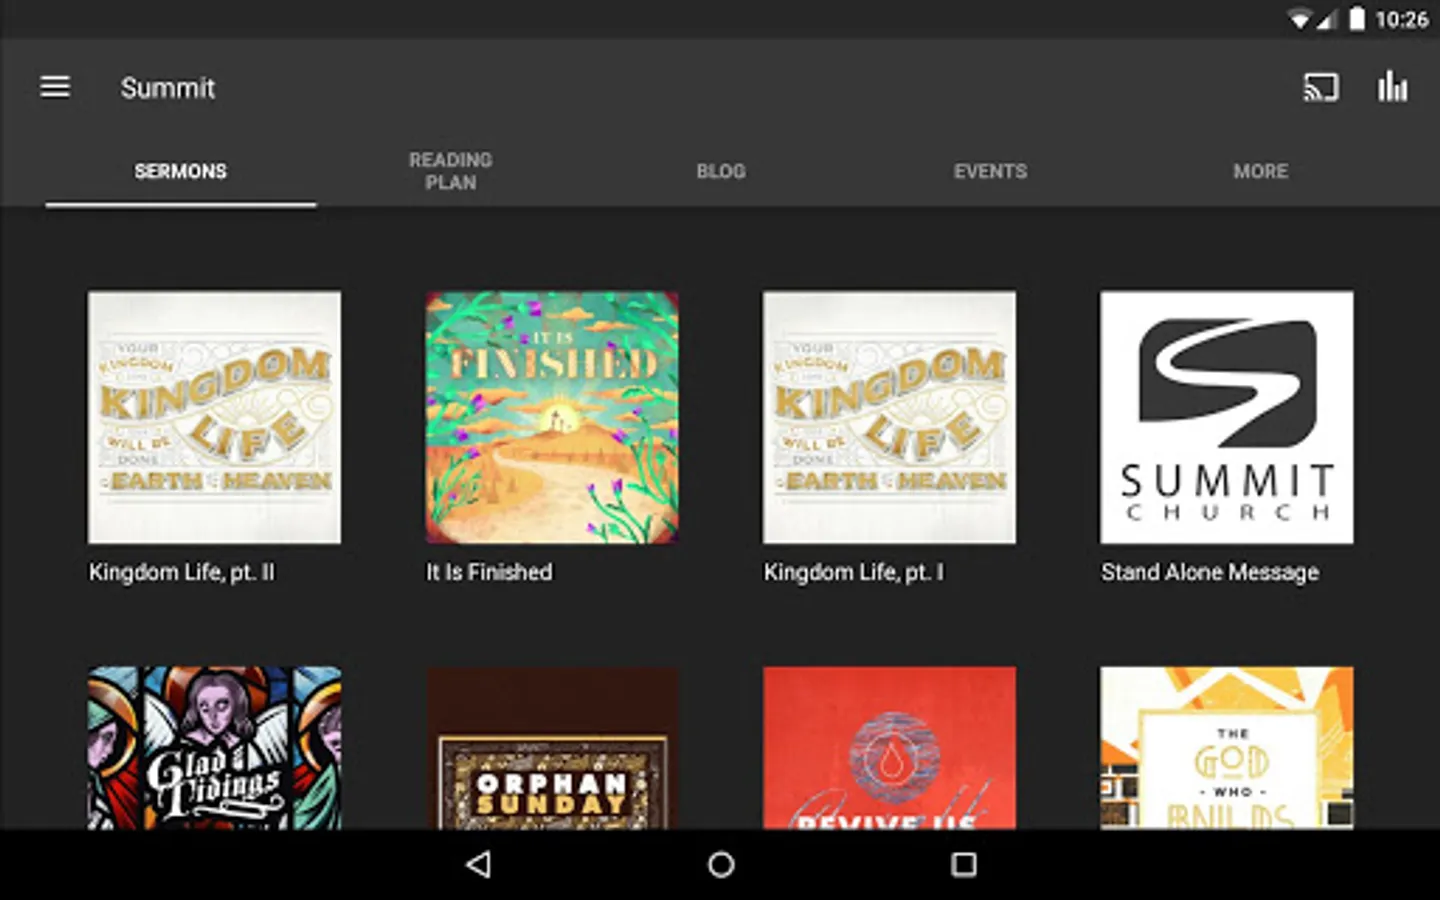Open the It Is Finished artwork
Screen dimensions: 1440x900
click(x=552, y=417)
